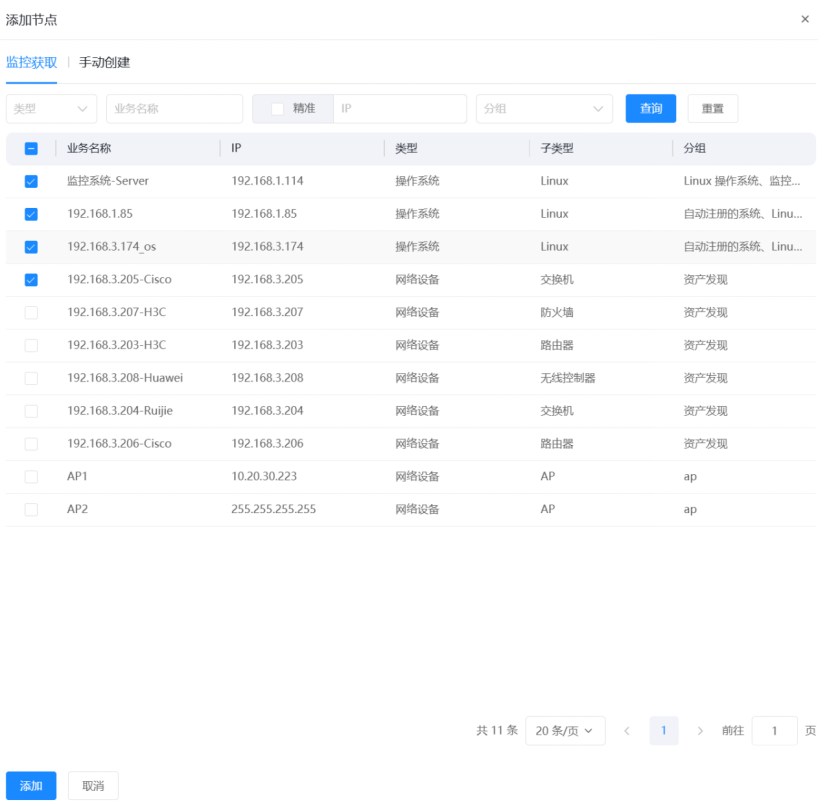This screenshot has width=818, height=812.
Task: Click the 共 11 条 total count
Action: coord(497,731)
